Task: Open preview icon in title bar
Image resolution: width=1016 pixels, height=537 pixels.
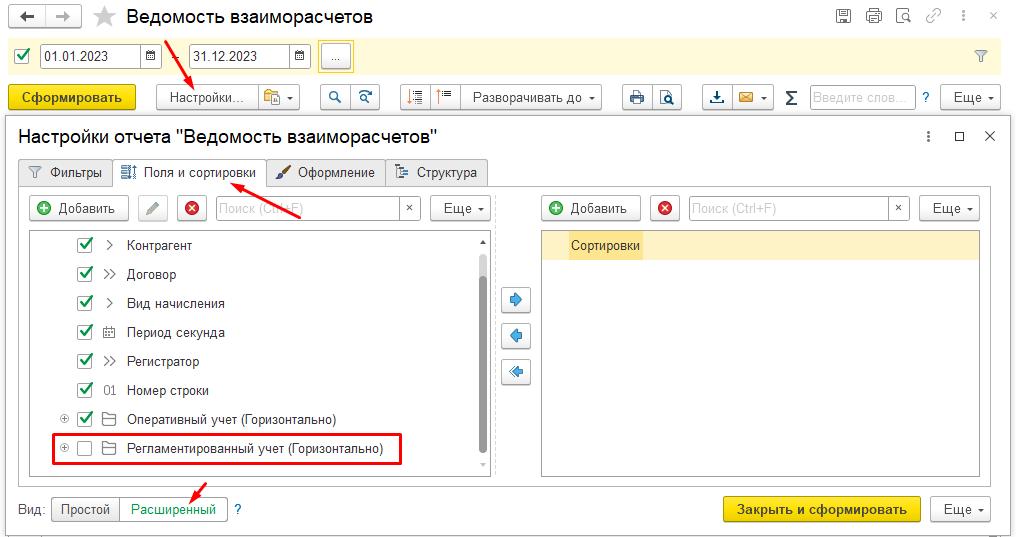Action: tap(903, 16)
